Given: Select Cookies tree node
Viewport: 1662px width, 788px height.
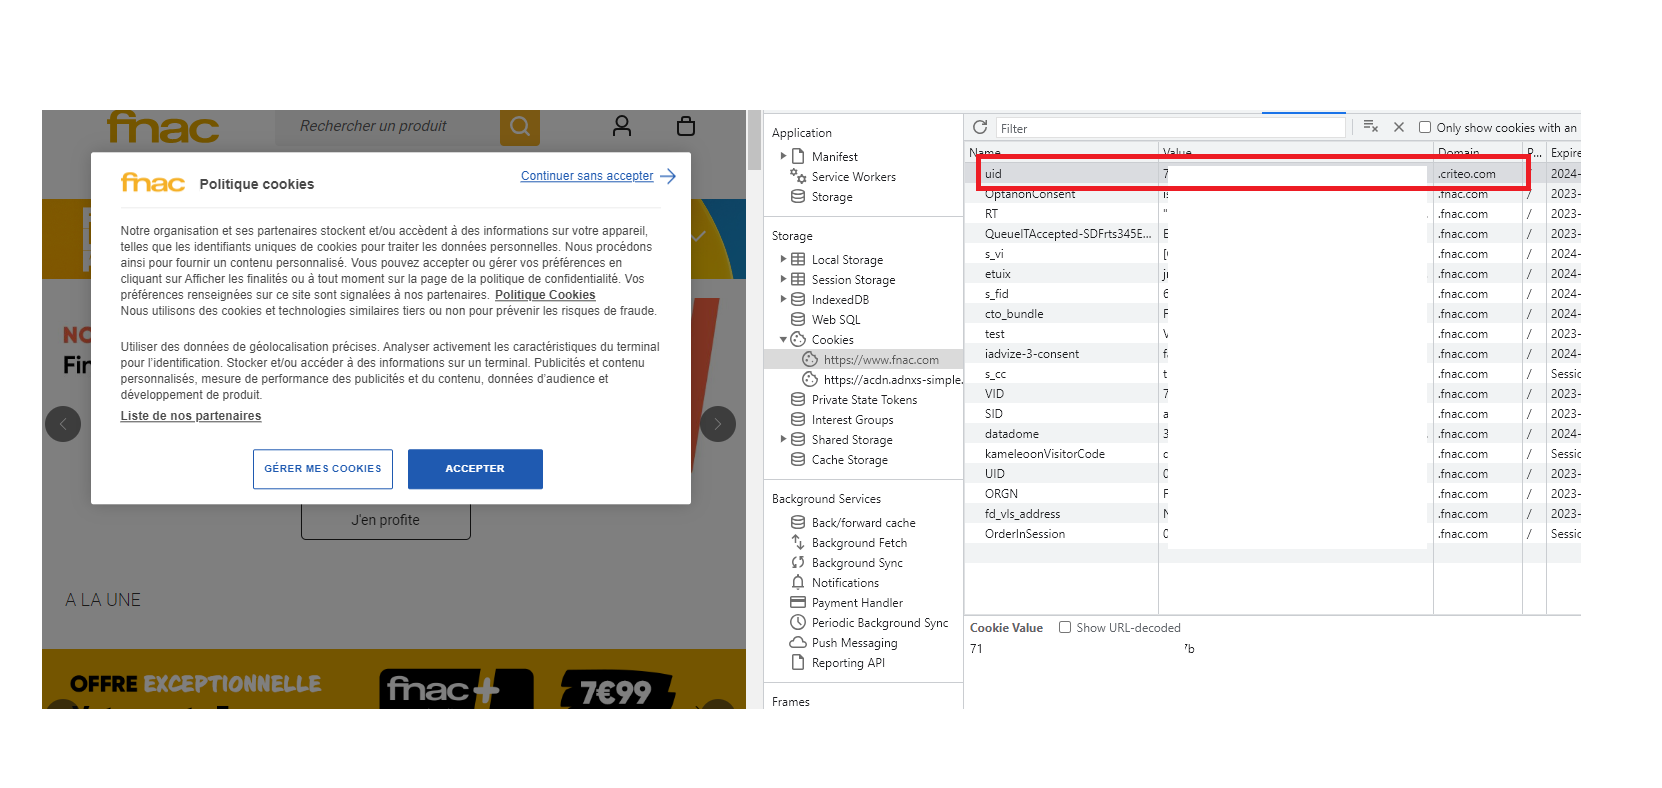Looking at the screenshot, I should pos(832,340).
